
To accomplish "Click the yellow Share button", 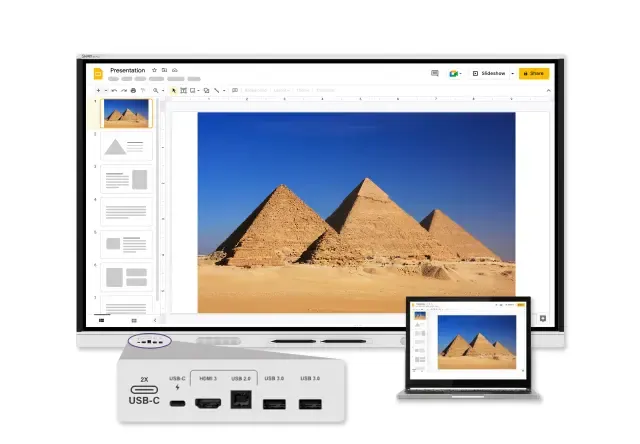I will (x=534, y=73).
